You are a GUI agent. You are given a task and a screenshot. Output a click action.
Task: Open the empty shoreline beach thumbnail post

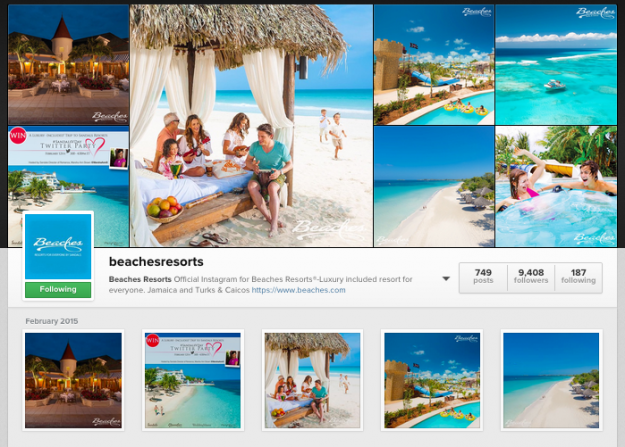551,380
